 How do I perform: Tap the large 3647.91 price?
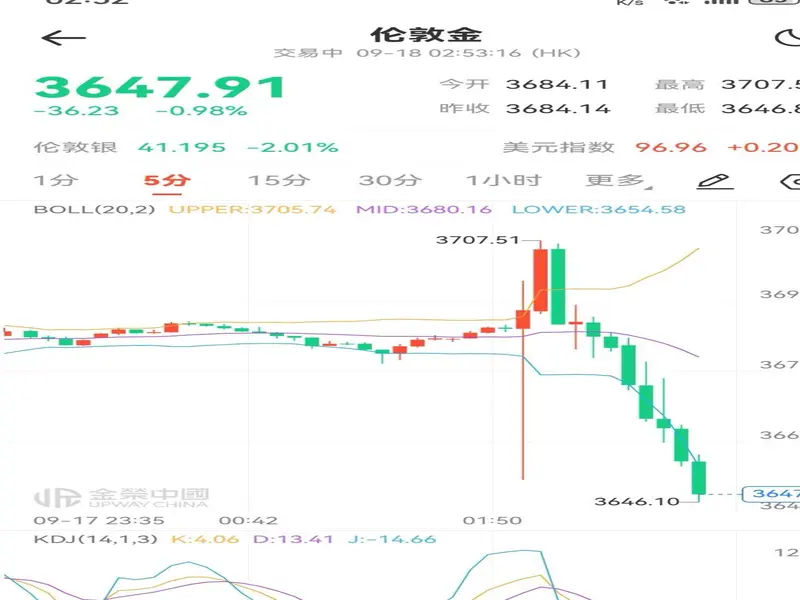pos(160,88)
